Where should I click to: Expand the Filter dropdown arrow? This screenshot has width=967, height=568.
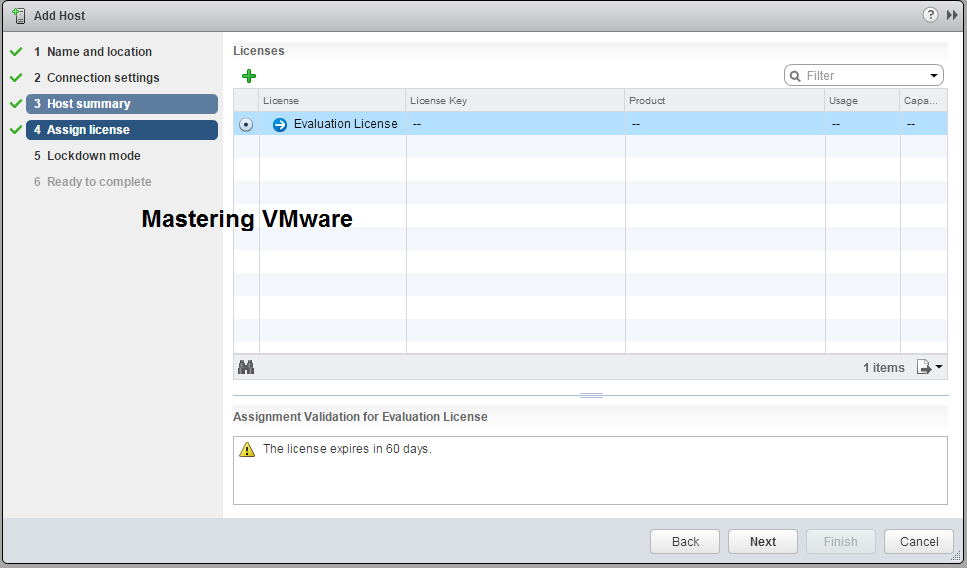pyautogui.click(x=934, y=76)
